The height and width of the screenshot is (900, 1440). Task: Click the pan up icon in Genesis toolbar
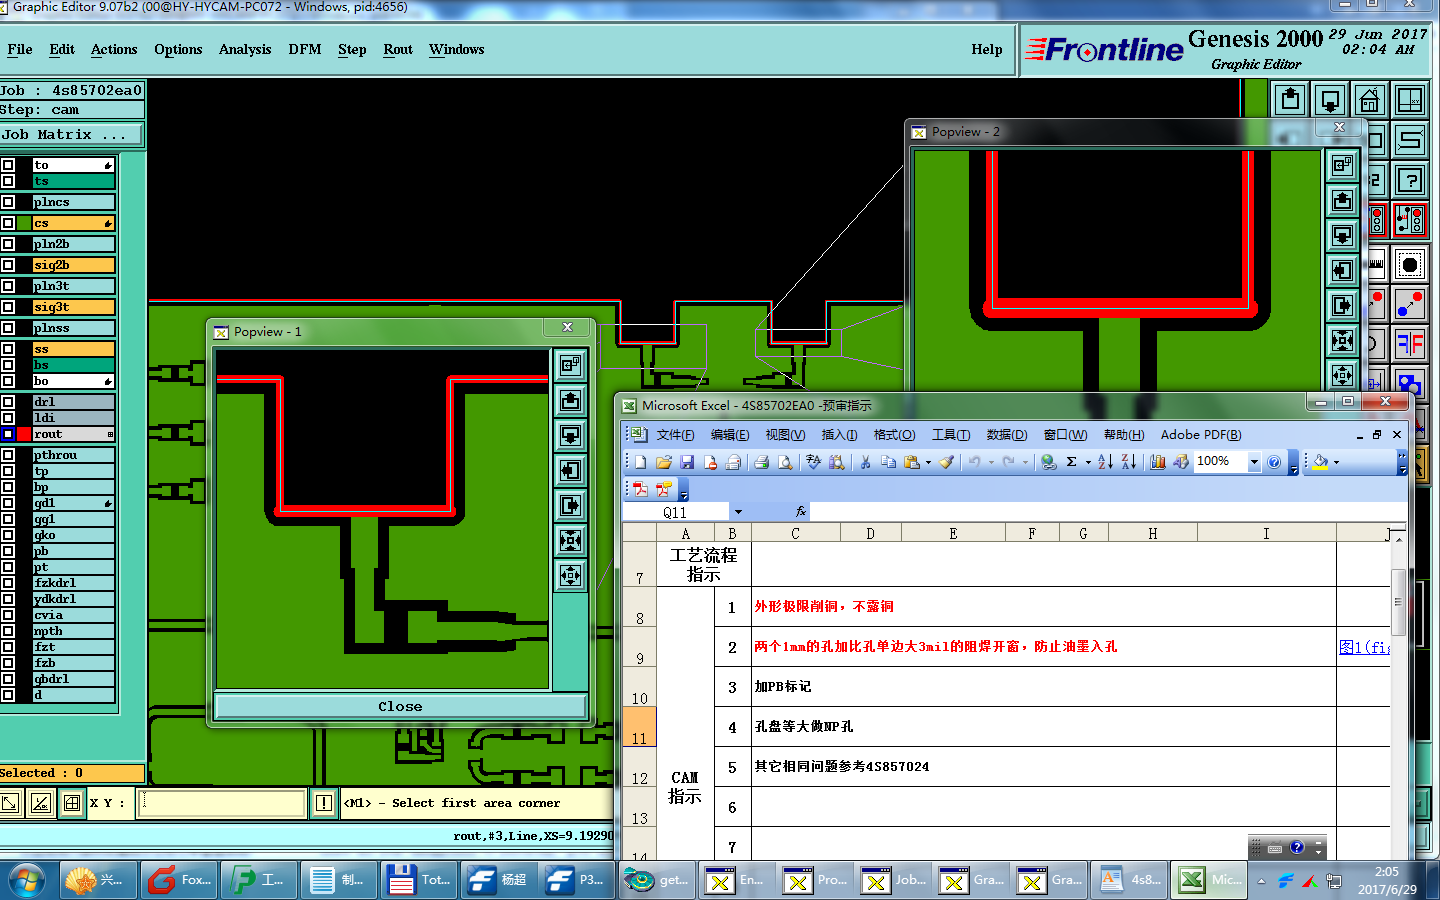pos(1290,100)
